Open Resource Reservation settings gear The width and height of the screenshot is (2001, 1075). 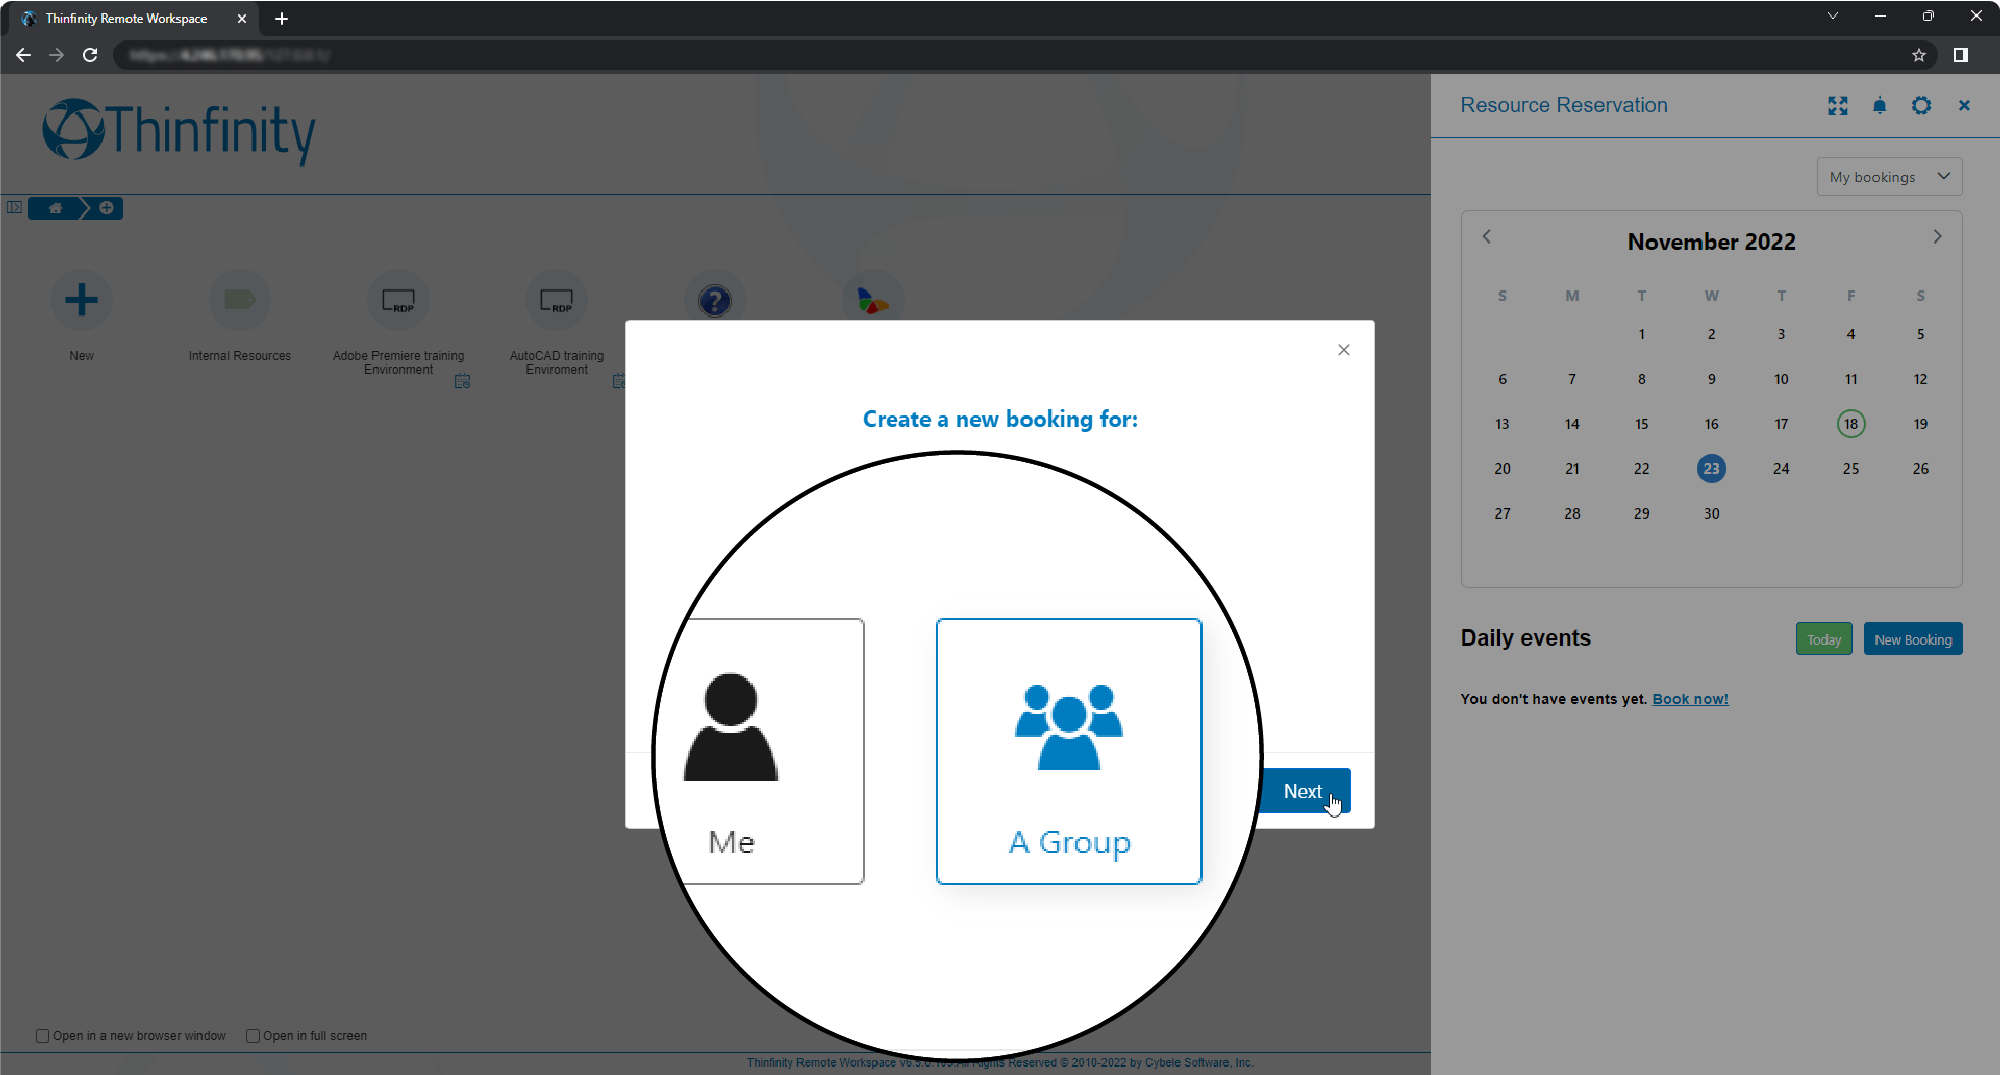(1921, 106)
